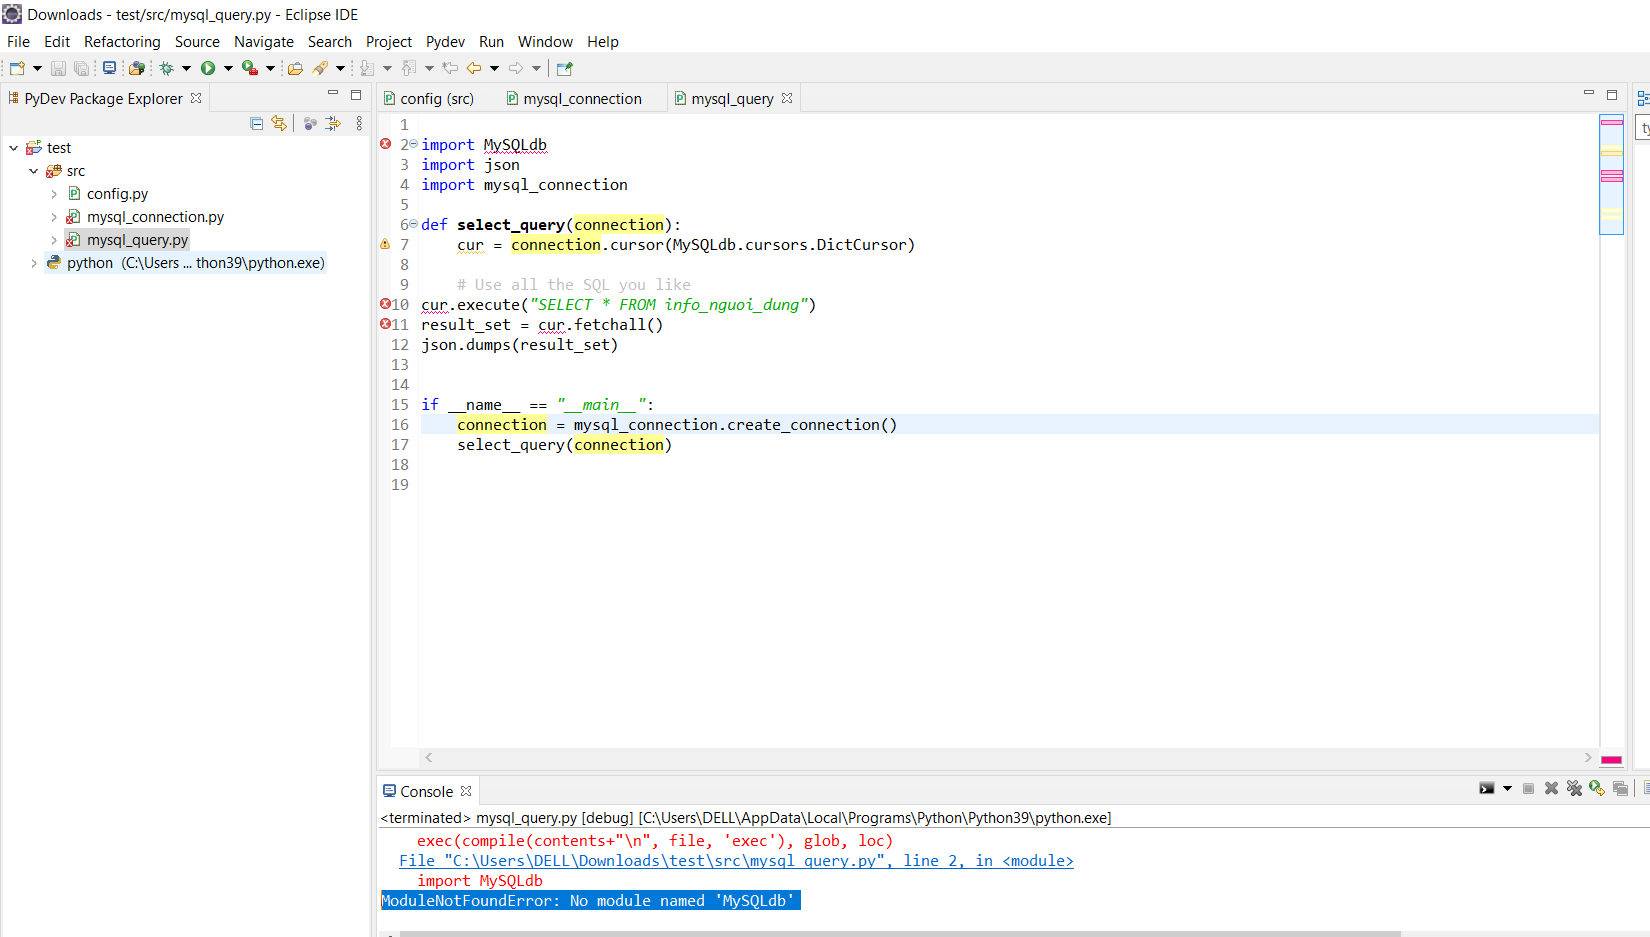Image resolution: width=1650 pixels, height=937 pixels.
Task: Toggle Link with Editor in Package Explorer
Action: pos(279,123)
